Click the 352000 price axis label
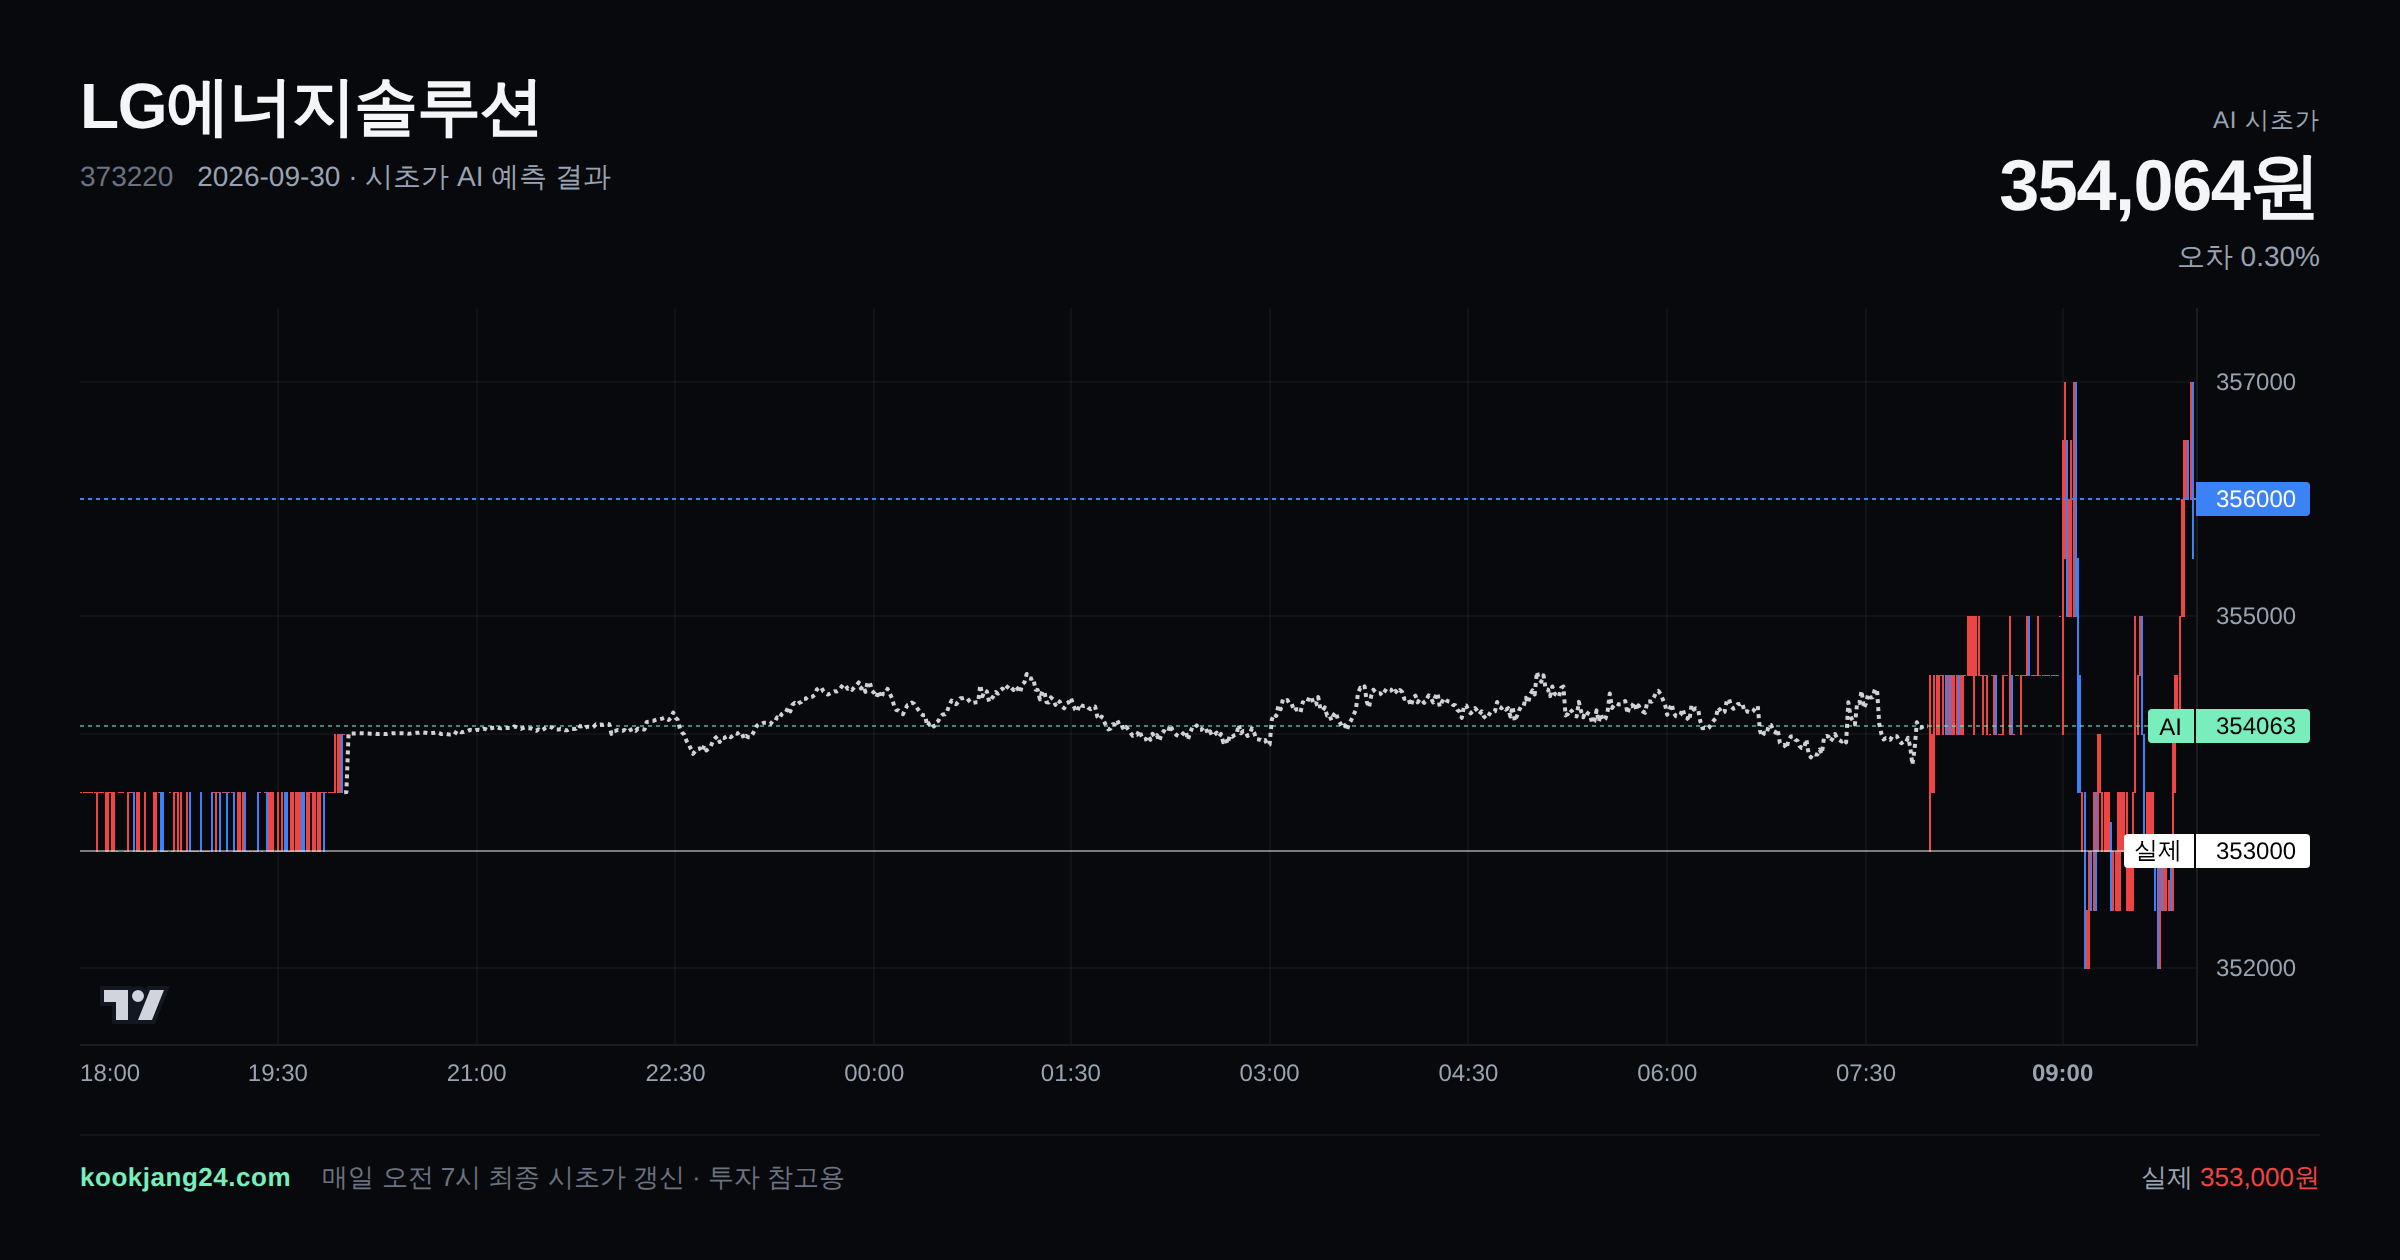Screen dimensions: 2400x1260 (x=2256, y=968)
